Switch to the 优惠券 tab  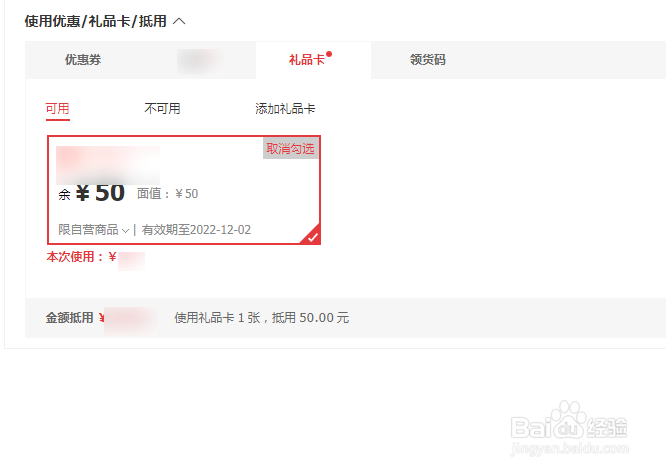click(83, 60)
